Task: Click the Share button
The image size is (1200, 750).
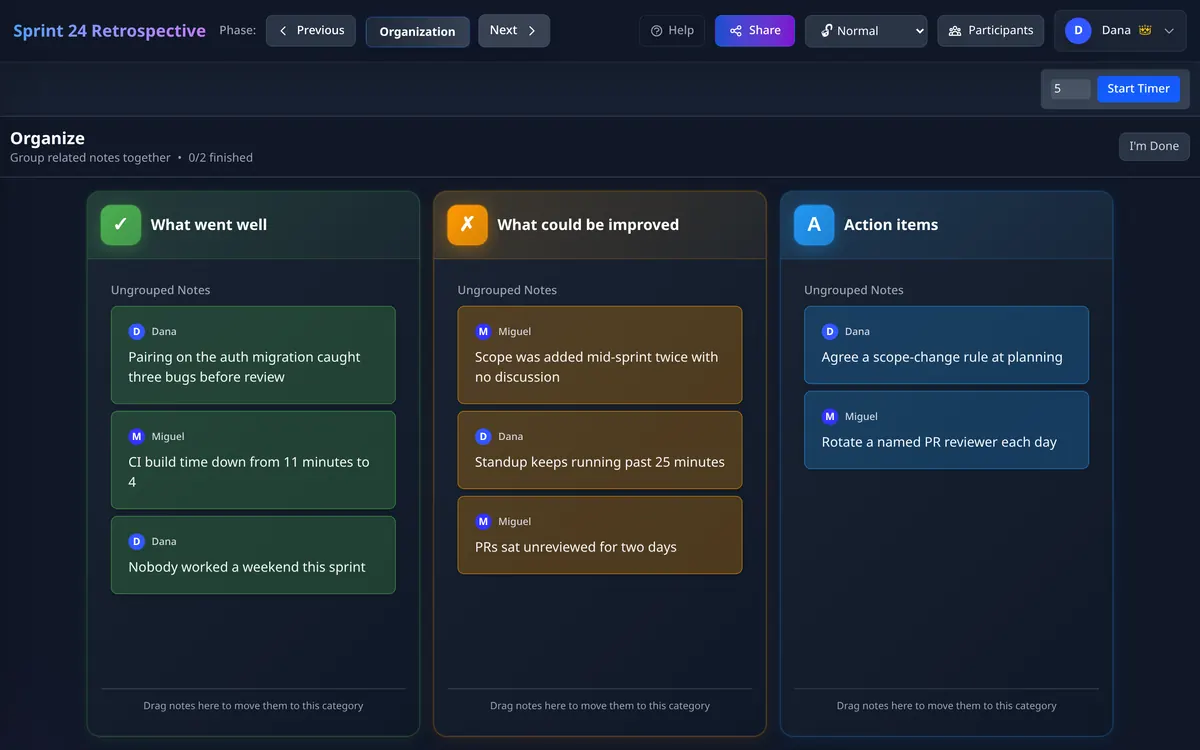Action: [755, 31]
